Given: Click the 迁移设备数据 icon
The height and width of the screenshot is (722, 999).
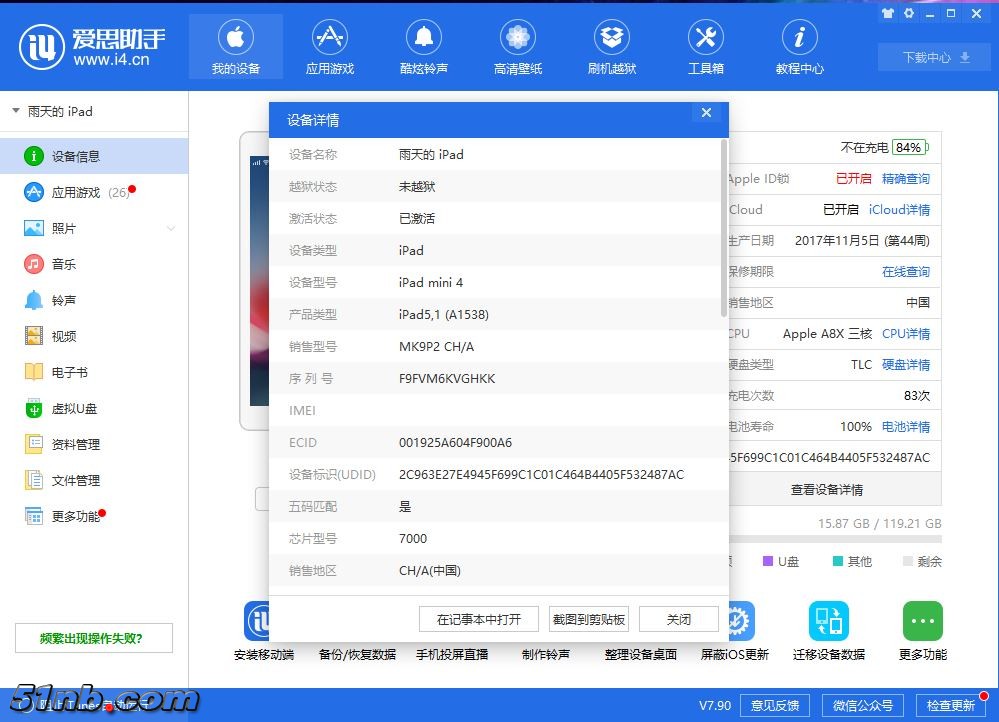Looking at the screenshot, I should (828, 622).
